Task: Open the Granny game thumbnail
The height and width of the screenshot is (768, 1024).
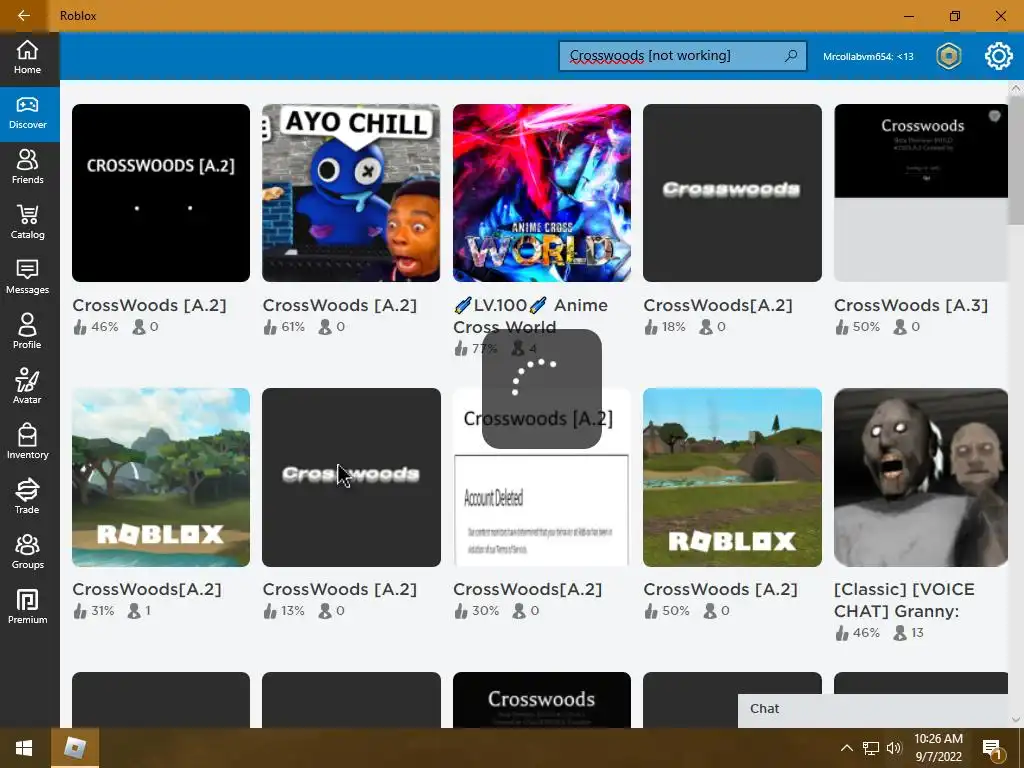Action: click(921, 477)
